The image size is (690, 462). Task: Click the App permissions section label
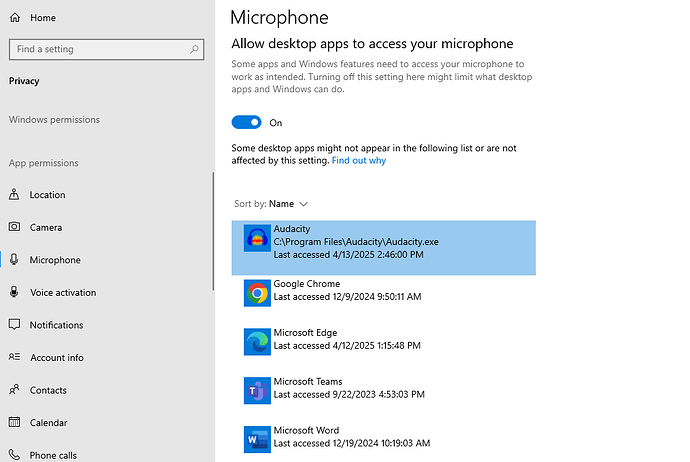coord(44,163)
